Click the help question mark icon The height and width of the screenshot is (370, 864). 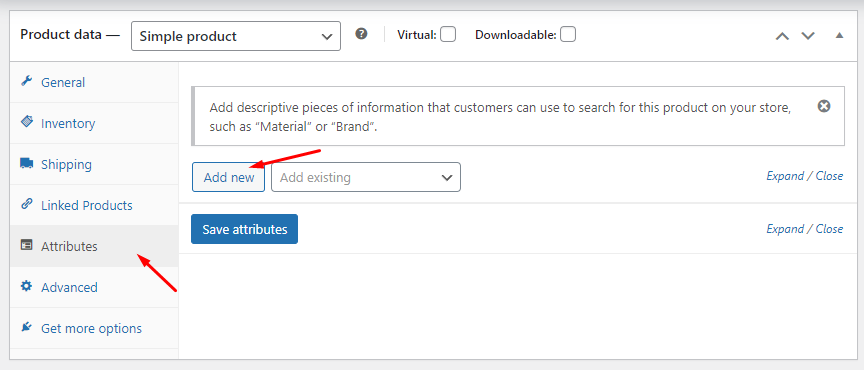pyautogui.click(x=361, y=34)
